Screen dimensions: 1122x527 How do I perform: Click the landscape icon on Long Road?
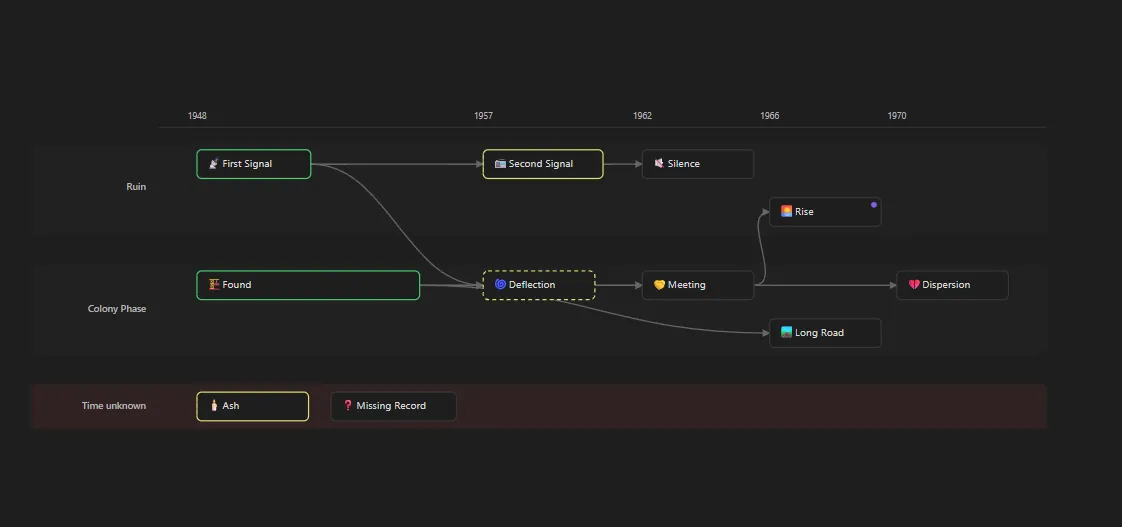pyautogui.click(x=786, y=332)
